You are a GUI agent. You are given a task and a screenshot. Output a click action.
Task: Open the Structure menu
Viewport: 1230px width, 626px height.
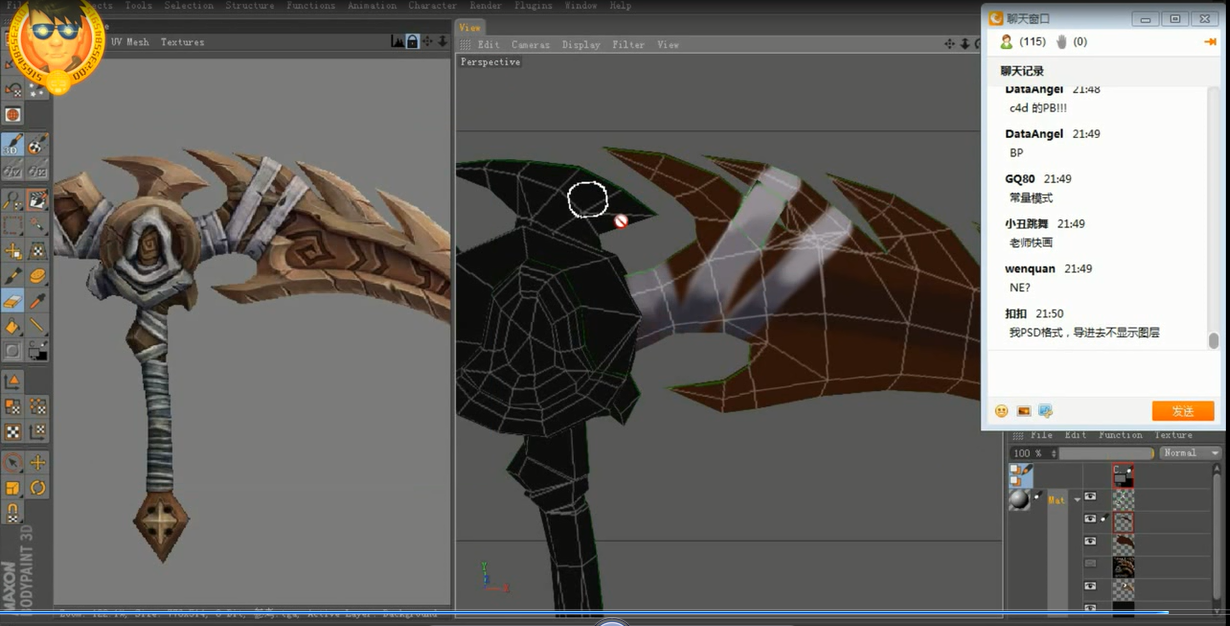point(250,5)
